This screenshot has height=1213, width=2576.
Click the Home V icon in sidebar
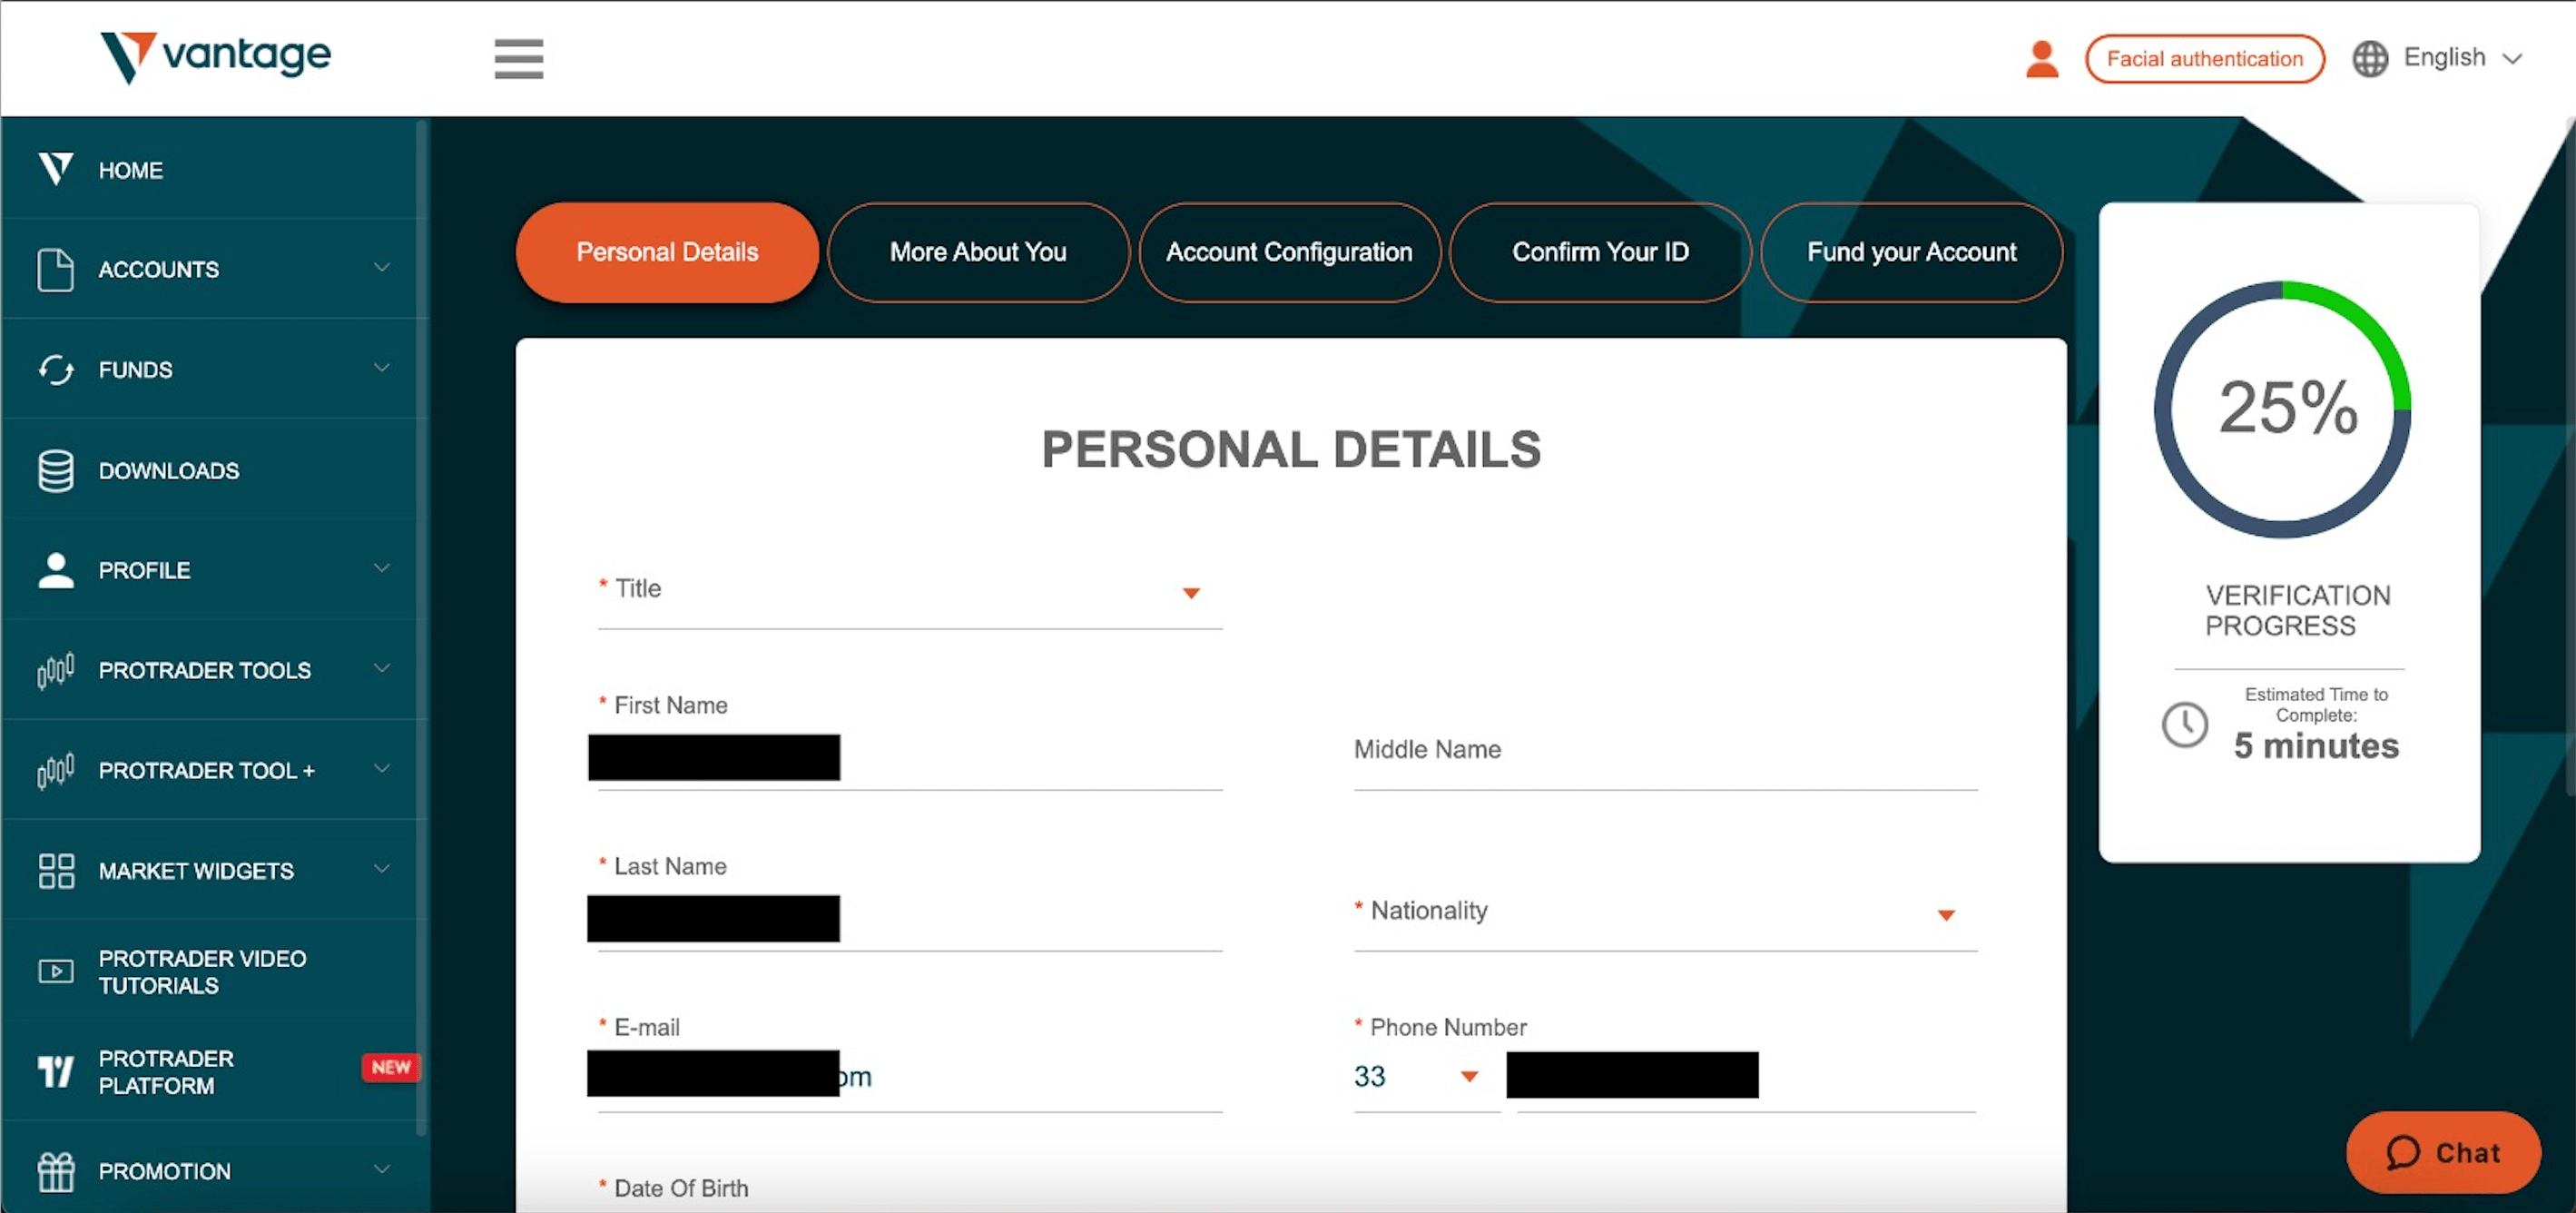tap(56, 169)
